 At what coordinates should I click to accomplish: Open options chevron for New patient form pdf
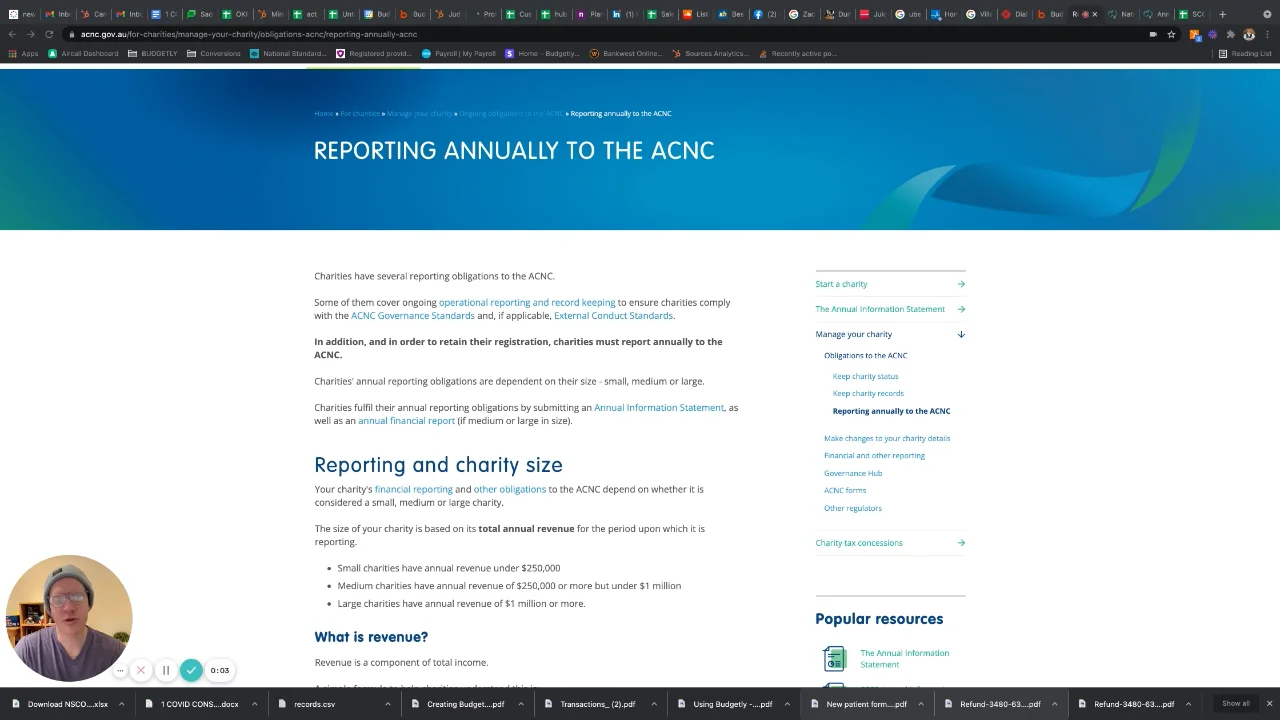click(x=921, y=704)
